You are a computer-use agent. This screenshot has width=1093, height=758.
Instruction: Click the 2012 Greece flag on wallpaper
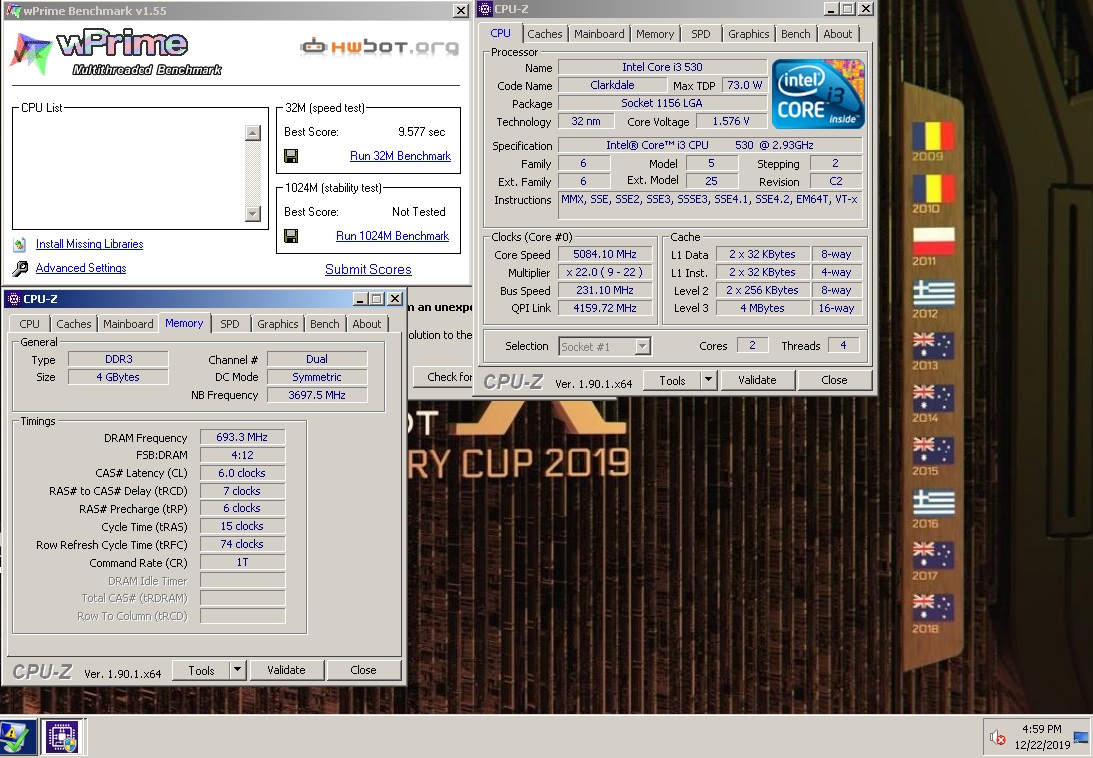click(933, 294)
